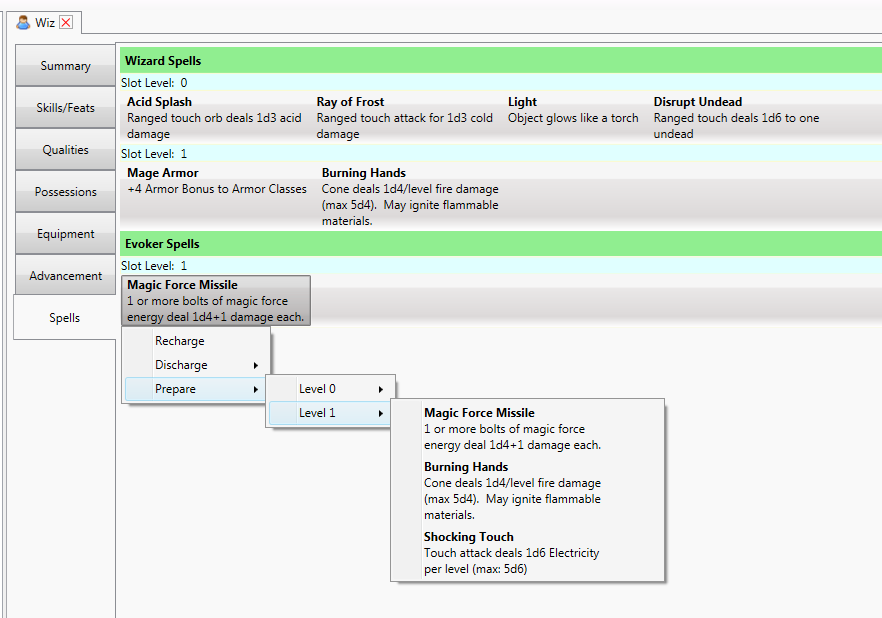Click the Ray of Frost spell

pos(405,117)
